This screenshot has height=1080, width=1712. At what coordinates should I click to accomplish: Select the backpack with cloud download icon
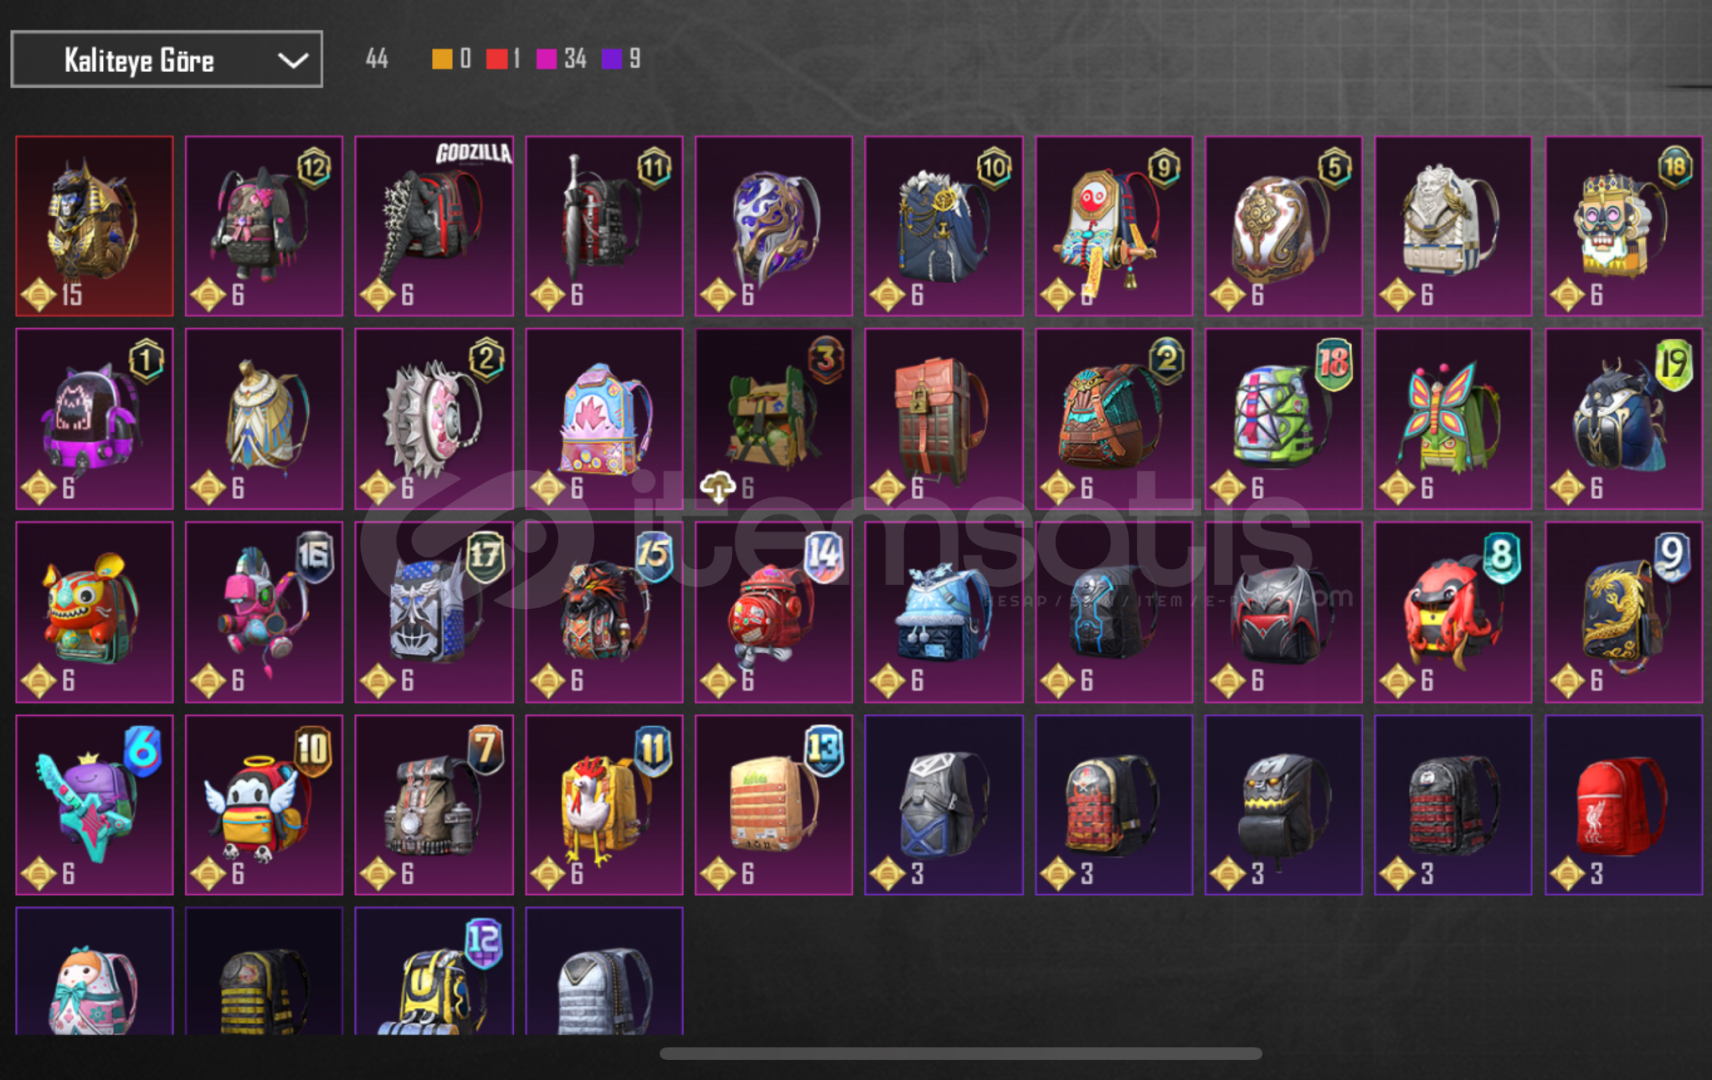[x=774, y=419]
